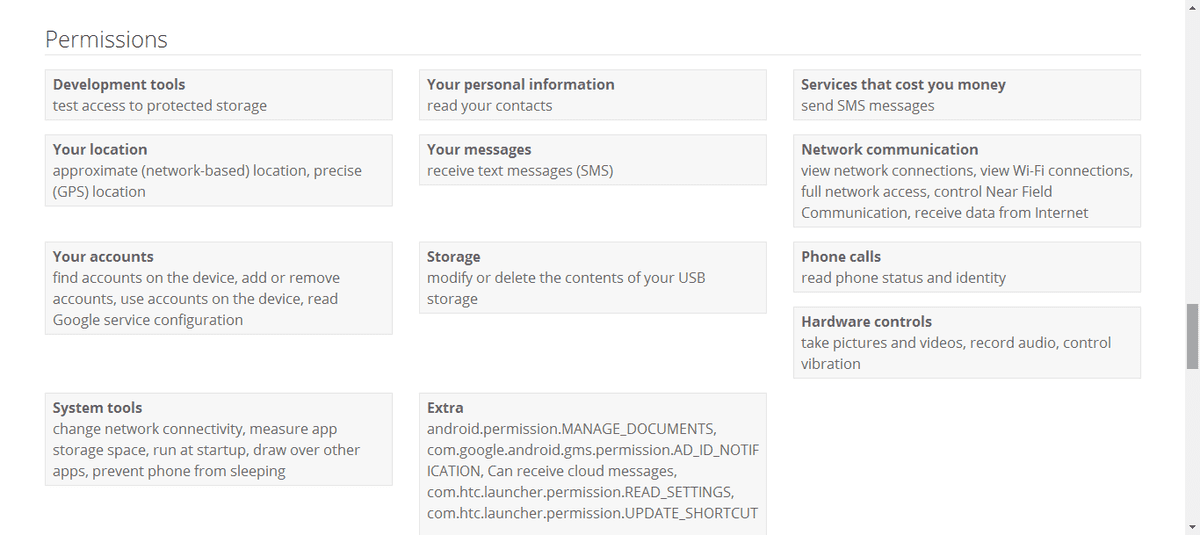The width and height of the screenshot is (1200, 535).
Task: Select 'test access to protected storage' text
Action: point(160,106)
